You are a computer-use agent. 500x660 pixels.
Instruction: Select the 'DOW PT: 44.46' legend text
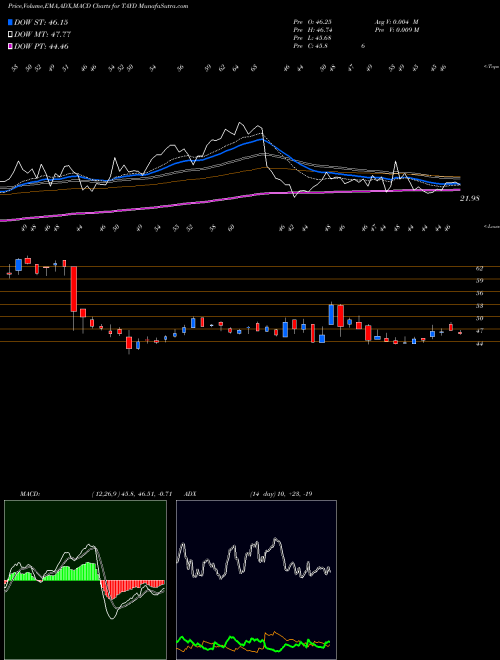point(41,46)
